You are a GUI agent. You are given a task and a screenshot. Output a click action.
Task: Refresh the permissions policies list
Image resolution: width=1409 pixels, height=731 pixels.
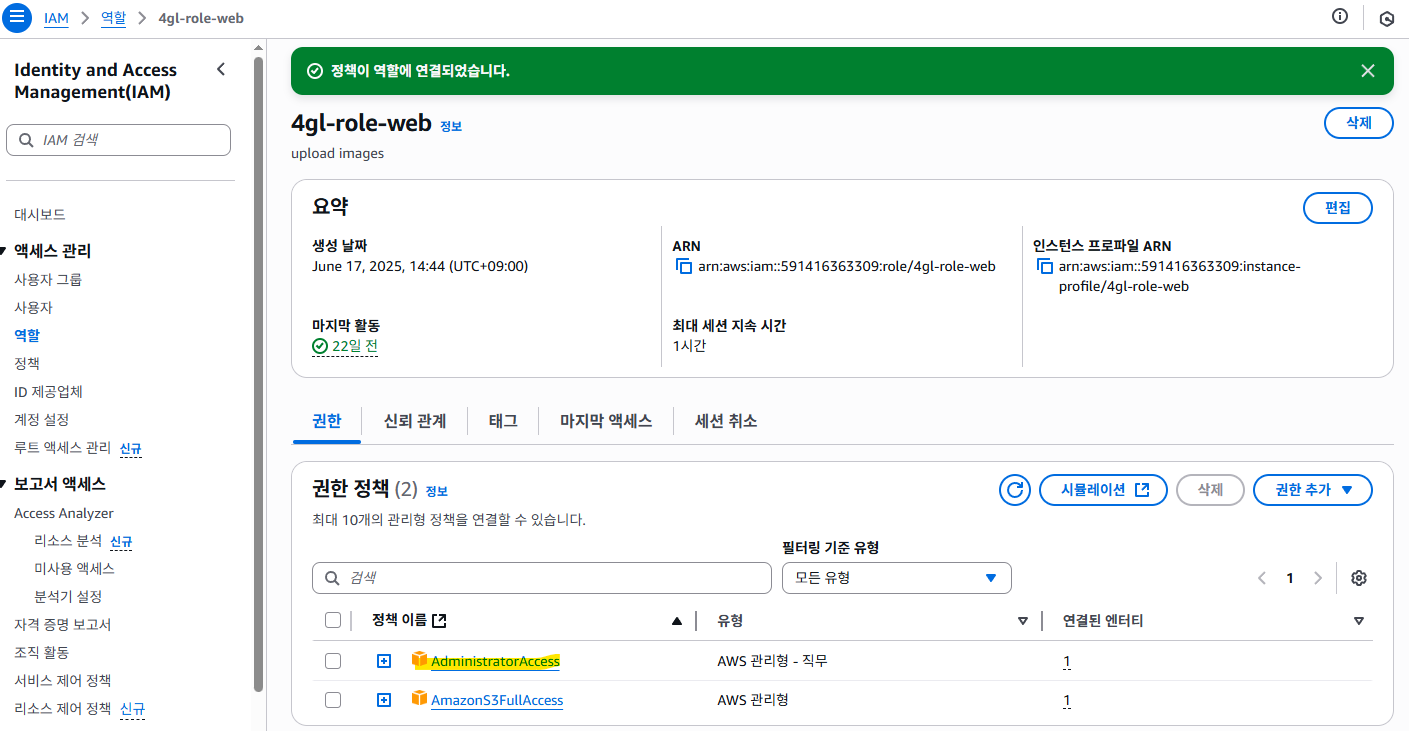coord(1015,490)
